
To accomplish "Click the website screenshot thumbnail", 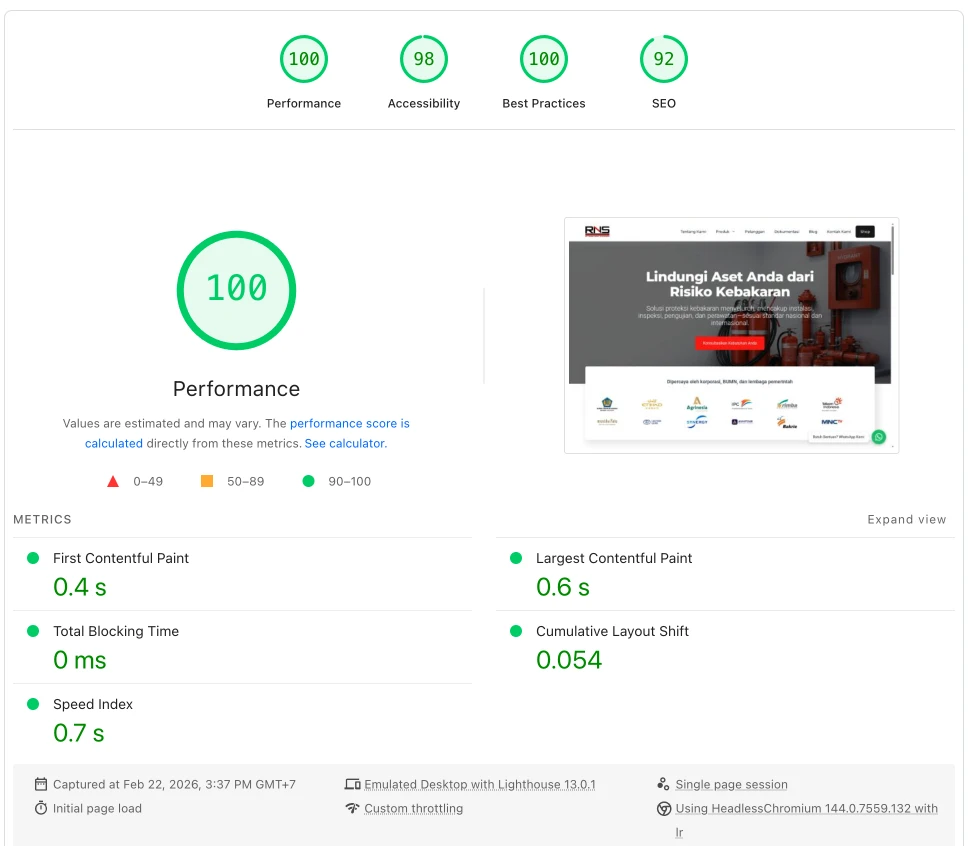I will tap(731, 335).
